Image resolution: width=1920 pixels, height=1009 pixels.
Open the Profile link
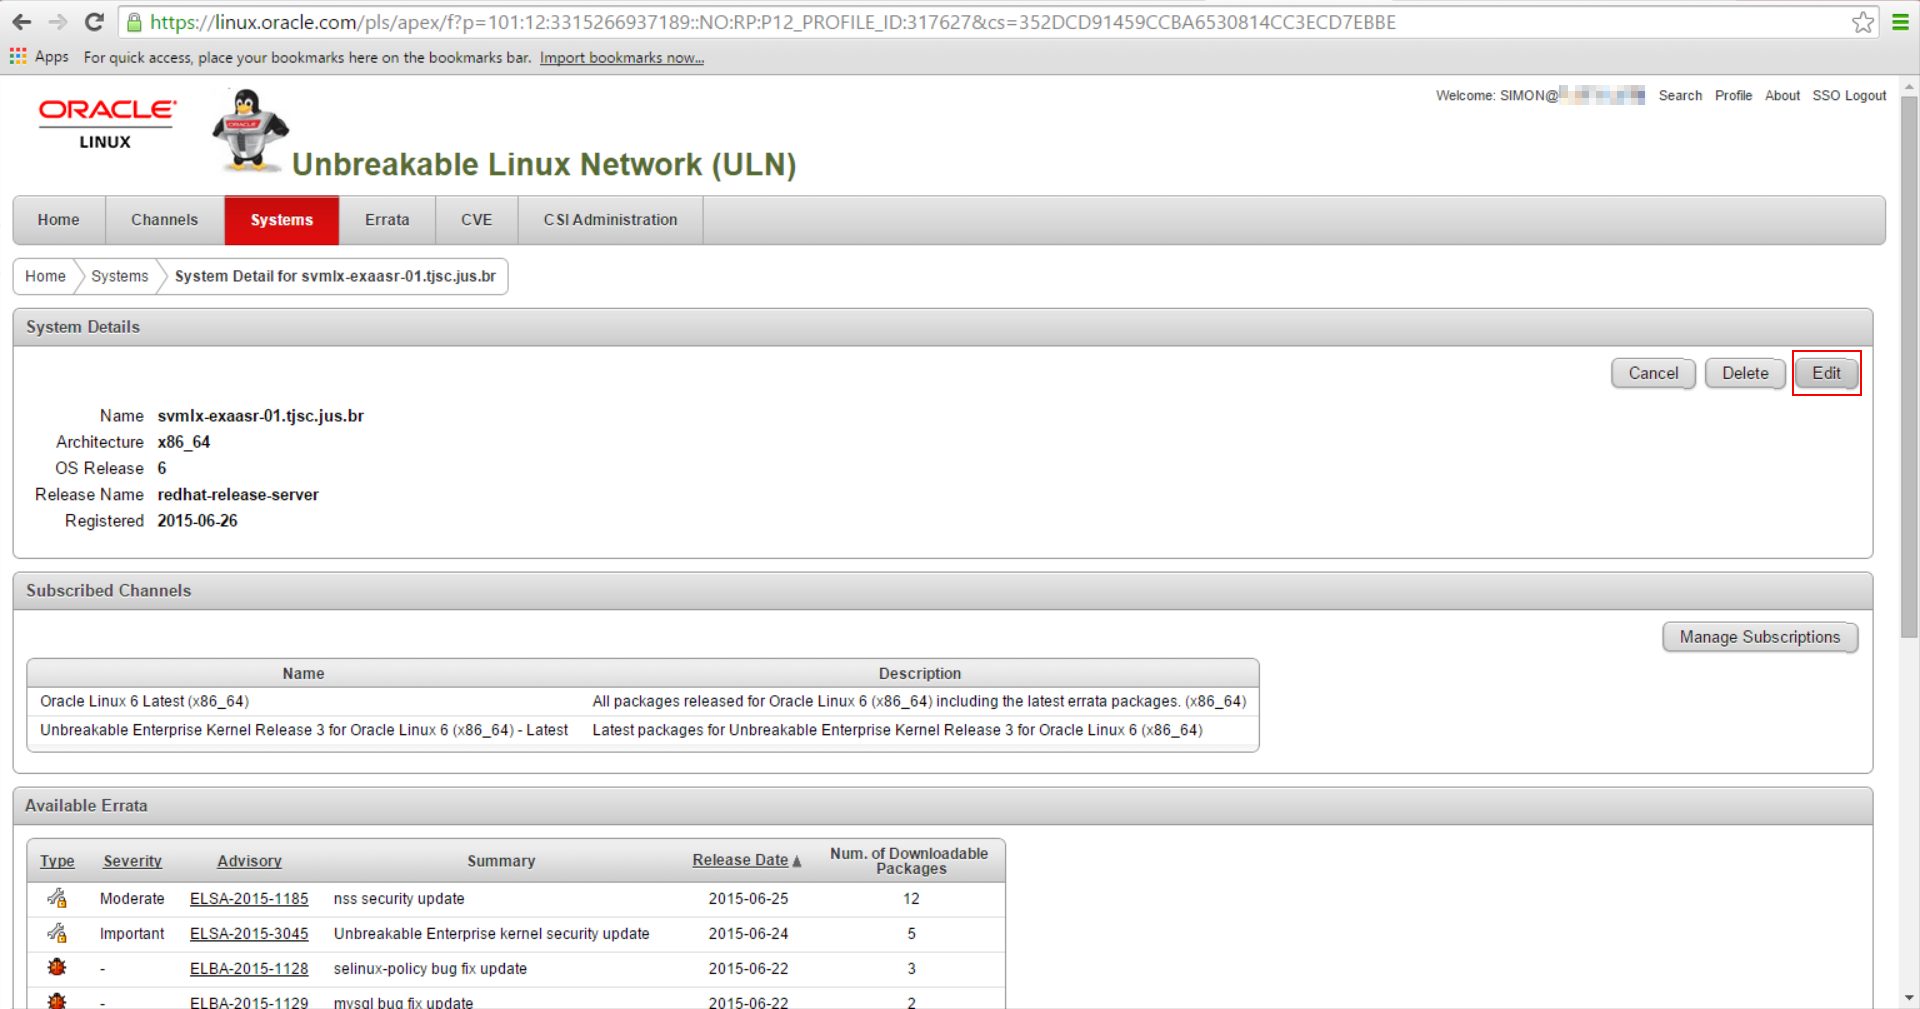click(x=1733, y=96)
